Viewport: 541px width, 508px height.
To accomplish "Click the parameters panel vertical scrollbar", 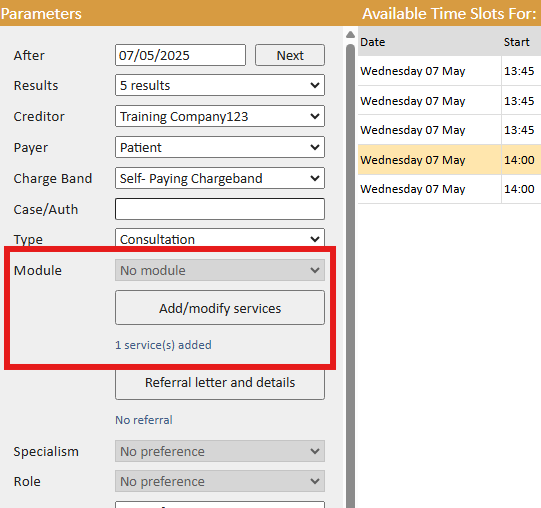I will (x=350, y=276).
